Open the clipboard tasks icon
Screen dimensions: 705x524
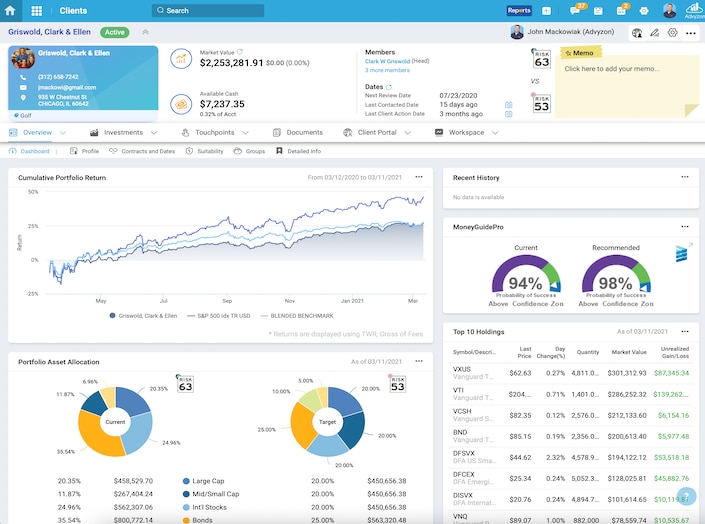598,11
